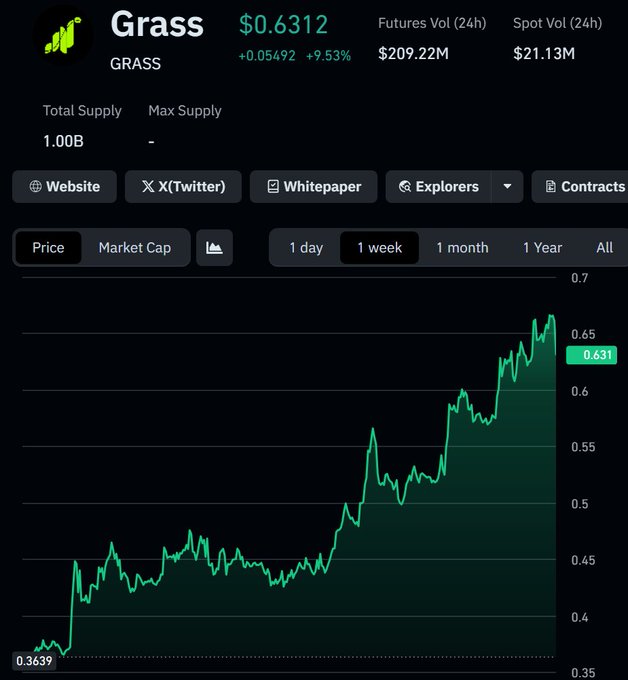Viewport: 628px width, 680px height.
Task: Click the search-globe icon in Explorers button
Action: pos(405,186)
